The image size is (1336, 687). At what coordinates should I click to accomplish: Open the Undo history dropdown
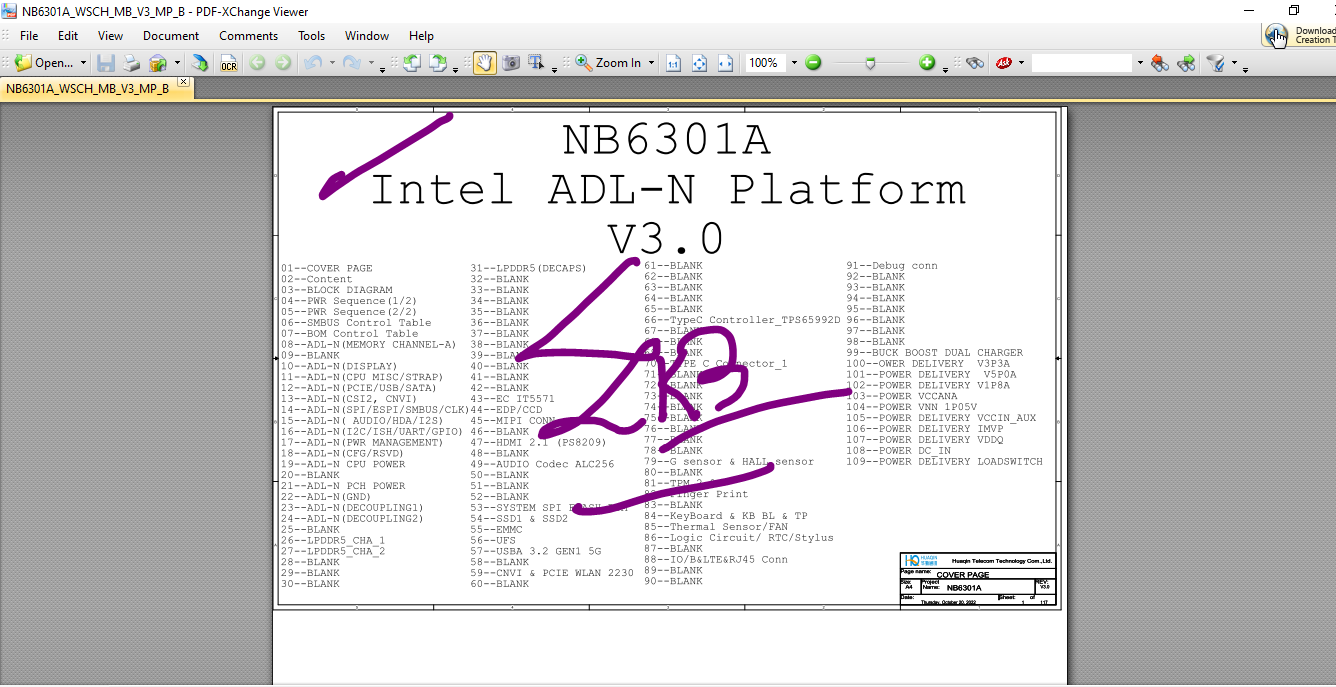(331, 63)
